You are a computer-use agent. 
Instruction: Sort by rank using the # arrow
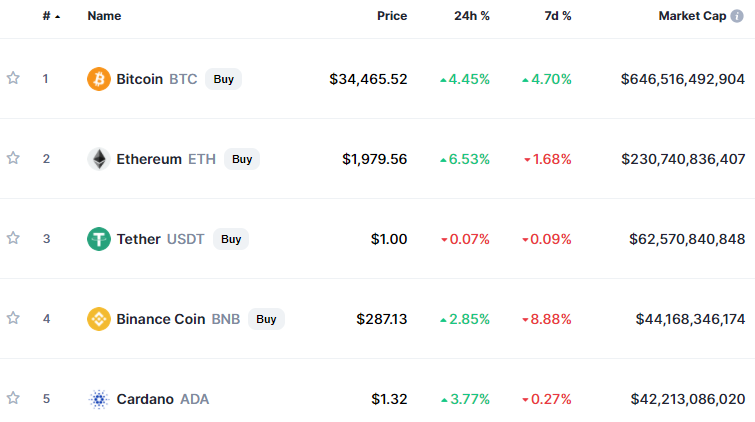51,16
